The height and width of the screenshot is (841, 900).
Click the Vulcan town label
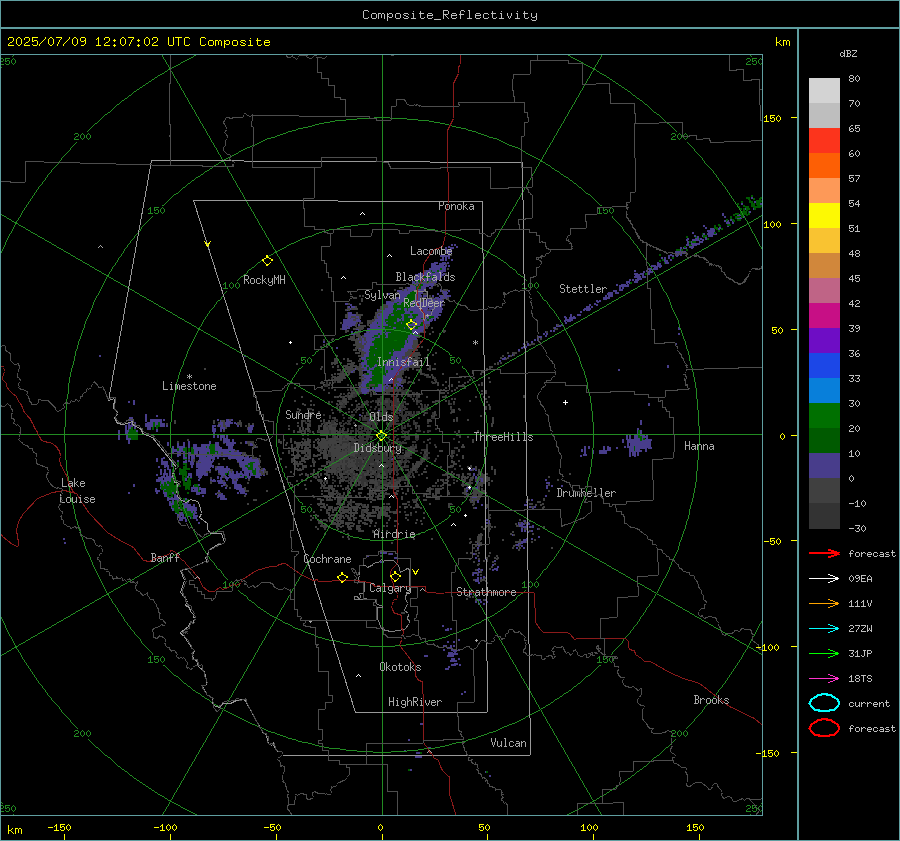508,743
